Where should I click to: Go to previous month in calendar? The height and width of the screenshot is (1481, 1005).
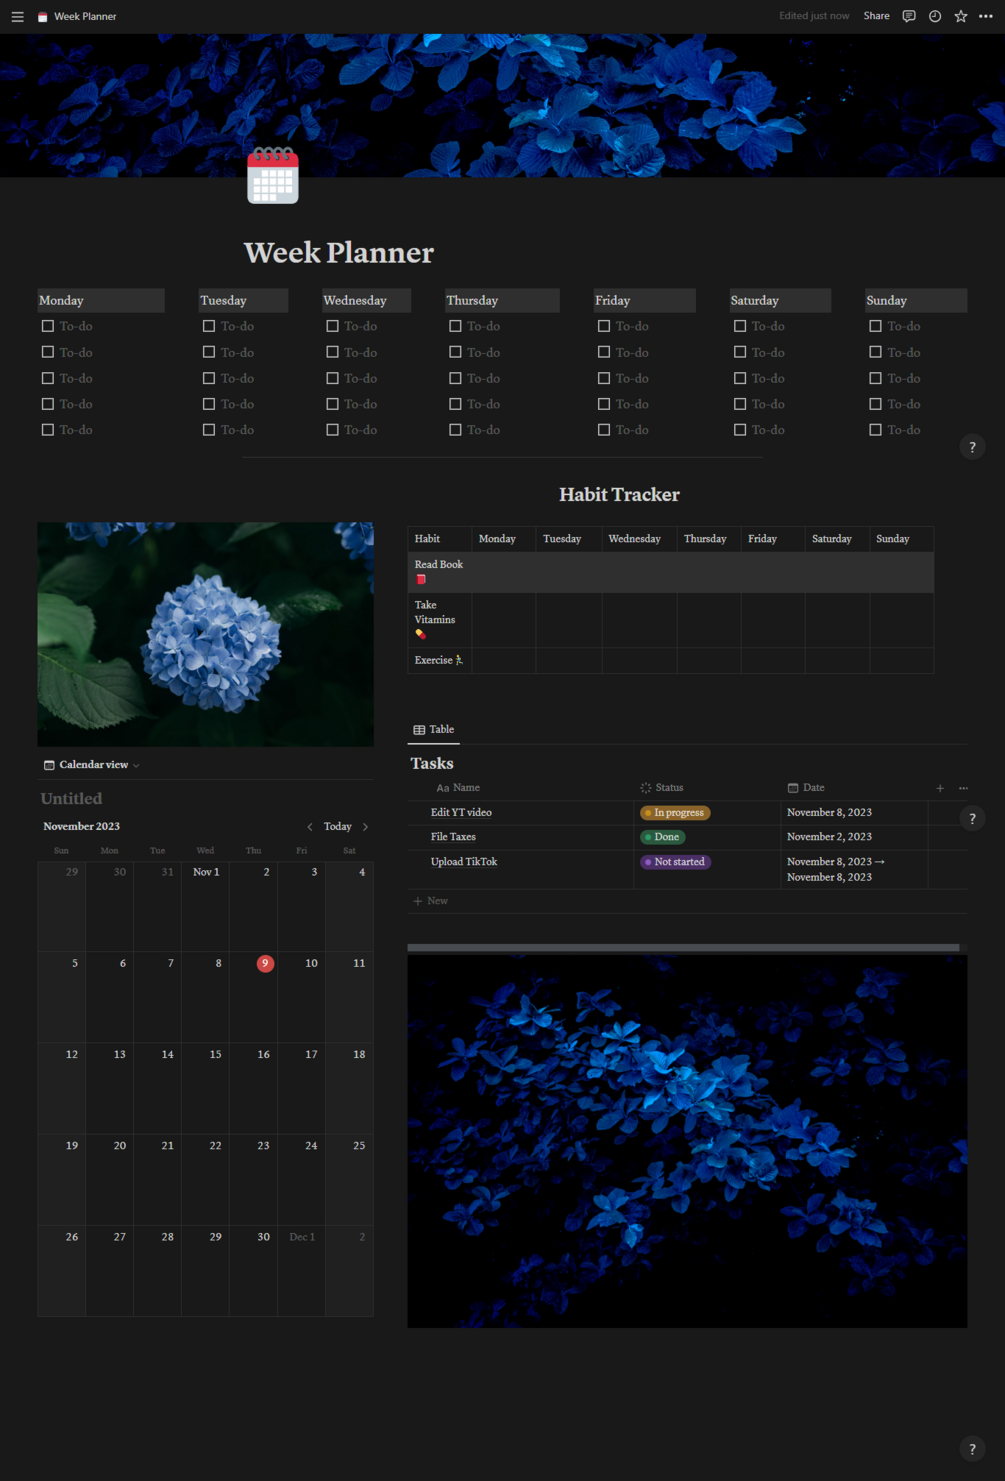click(310, 827)
